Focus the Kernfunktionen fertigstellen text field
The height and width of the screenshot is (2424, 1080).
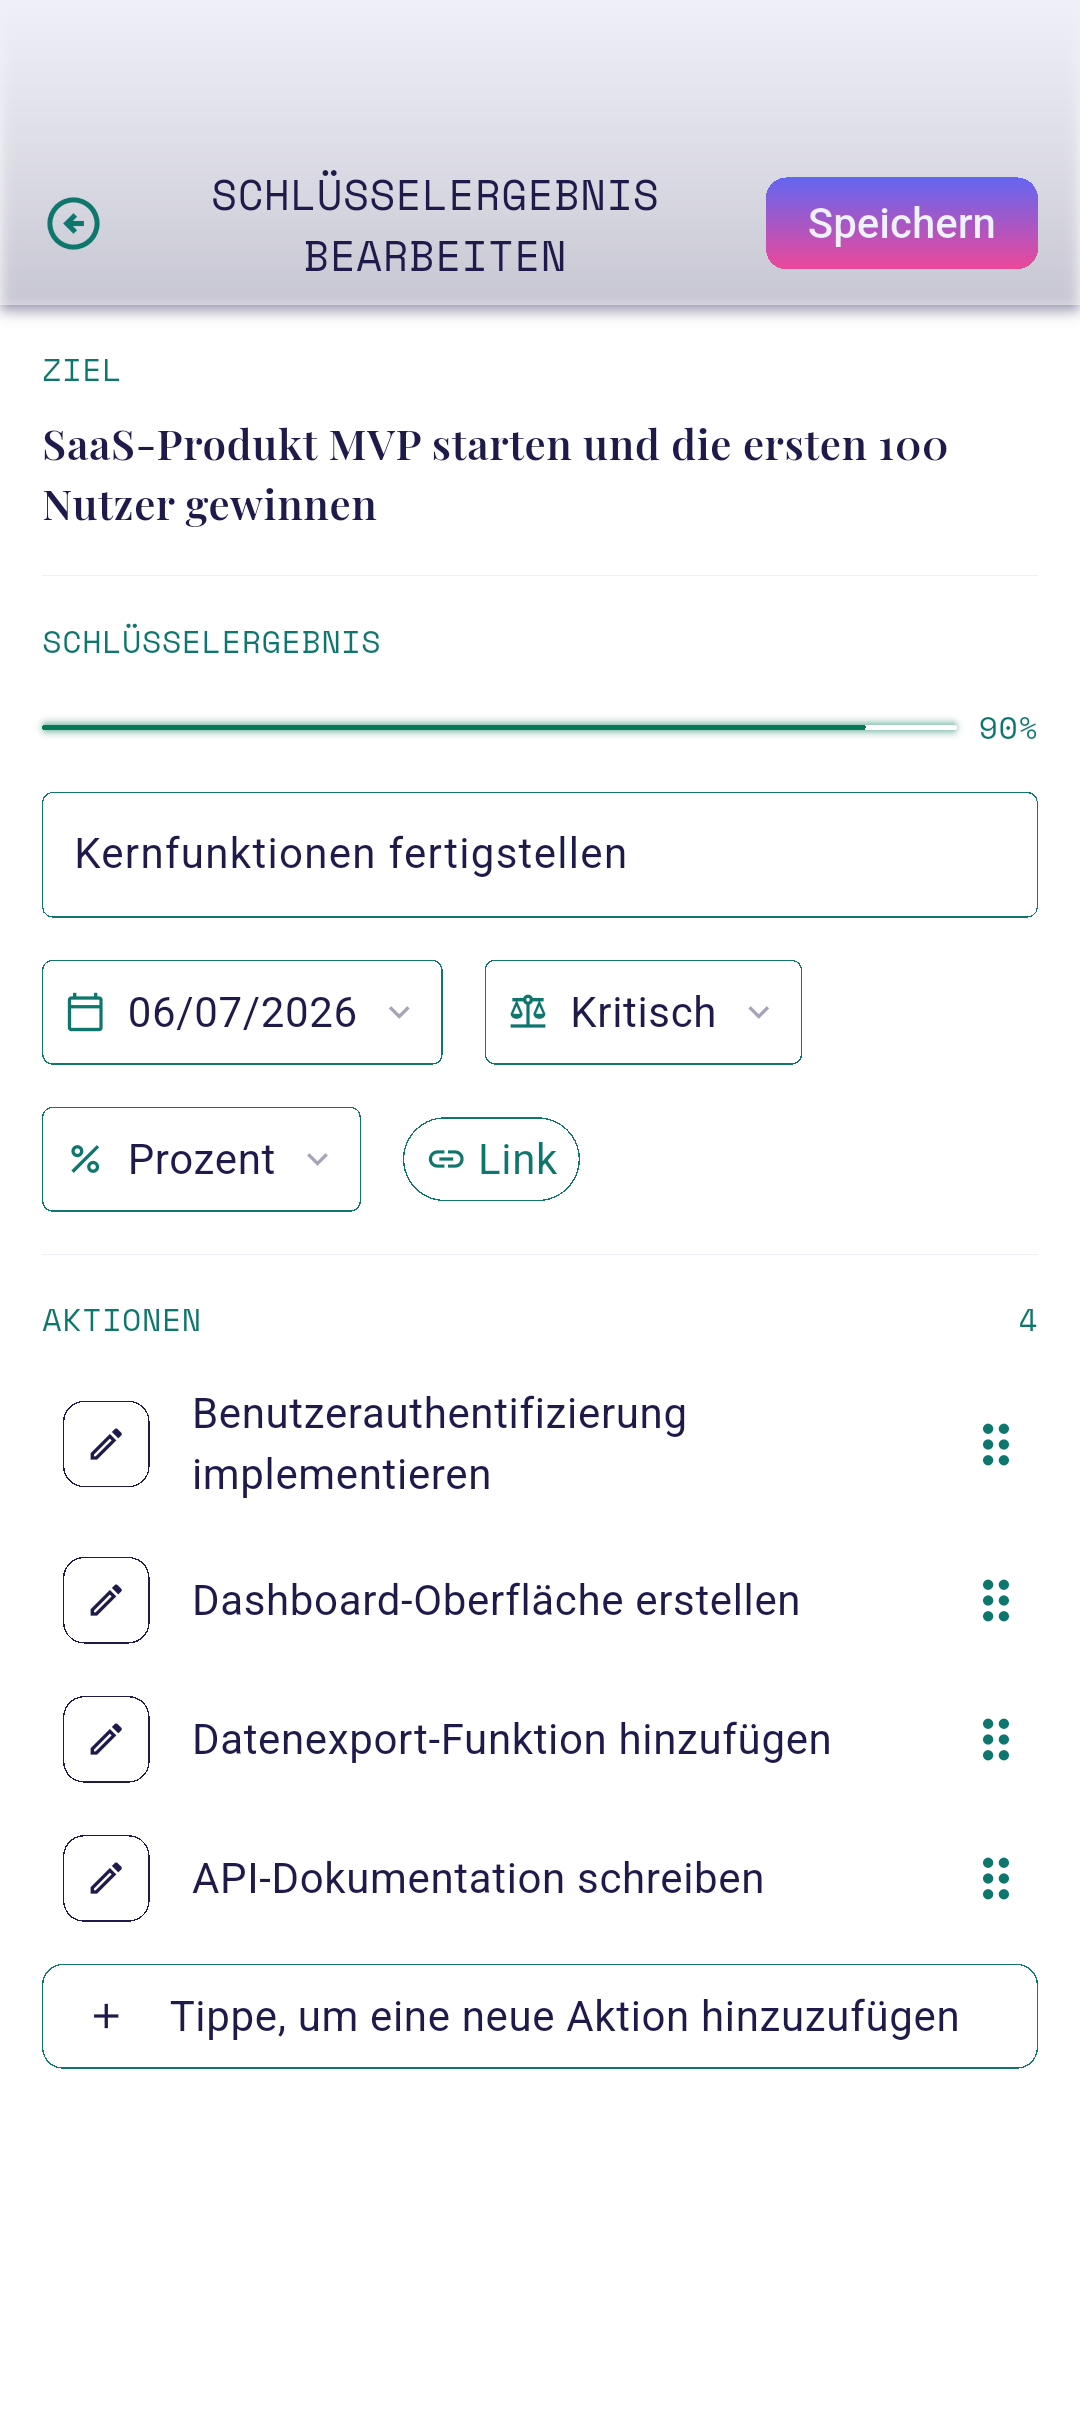click(540, 855)
